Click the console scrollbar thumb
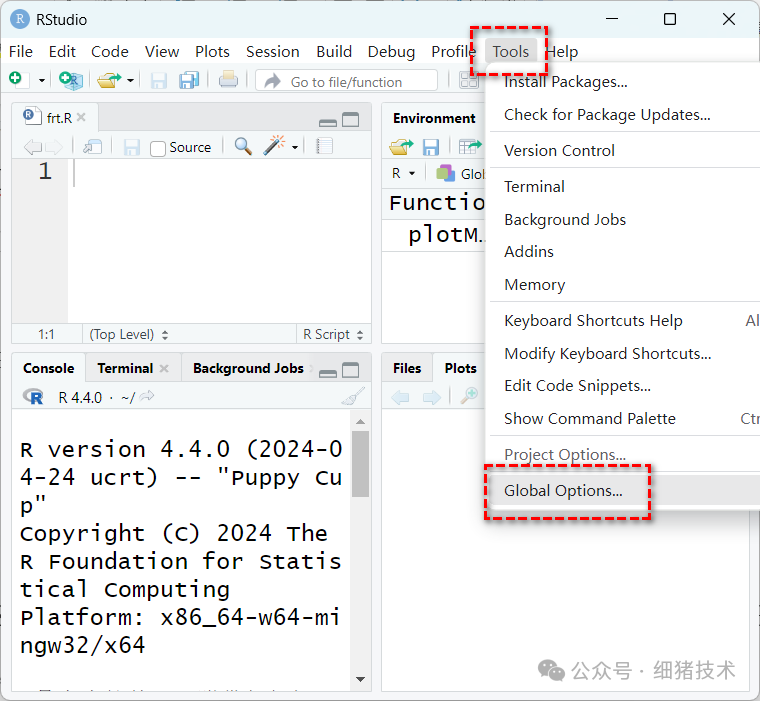Screen dimensions: 760x701 coord(360,464)
